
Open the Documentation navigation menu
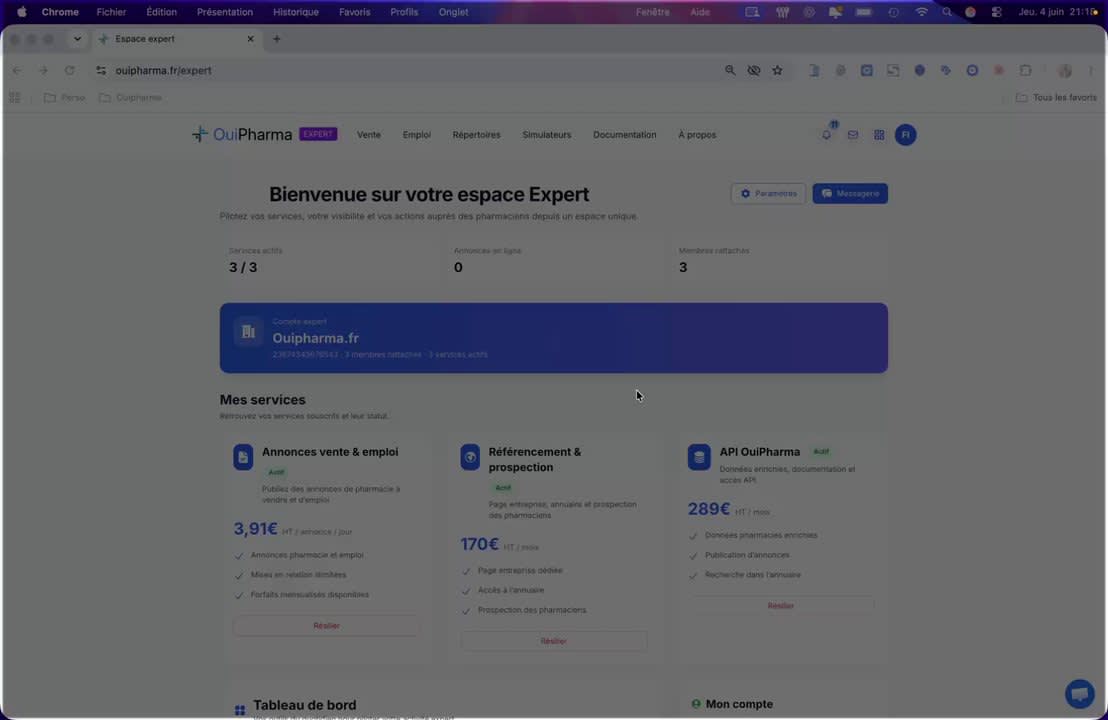[x=625, y=135]
